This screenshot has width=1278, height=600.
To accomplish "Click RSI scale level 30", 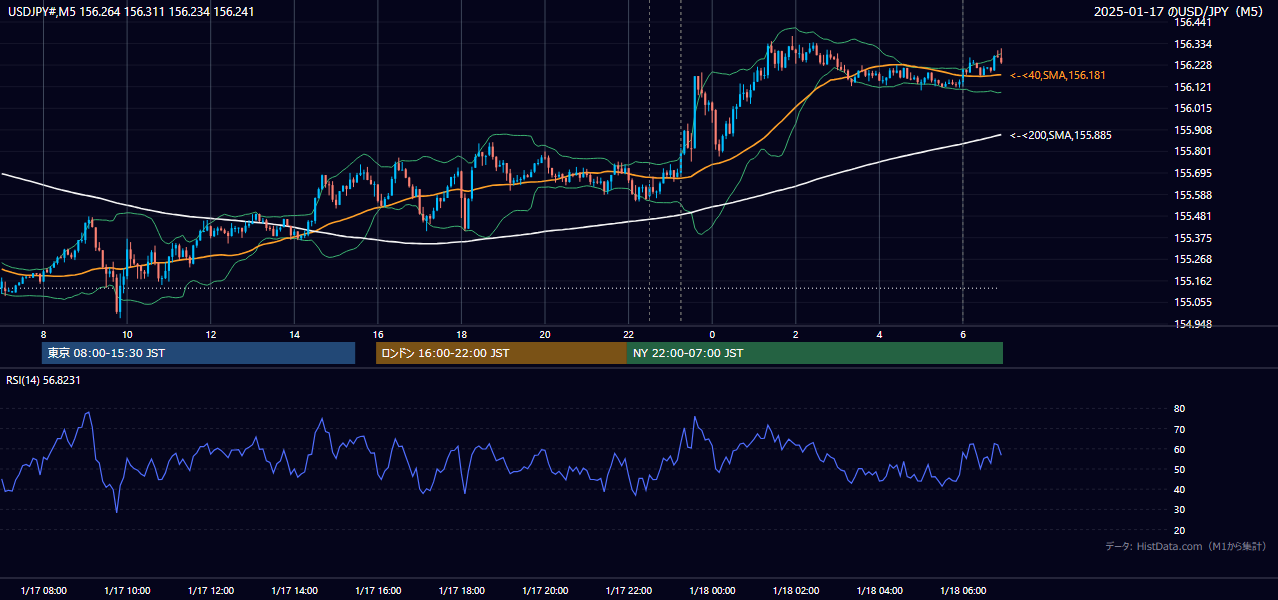I will point(1180,510).
